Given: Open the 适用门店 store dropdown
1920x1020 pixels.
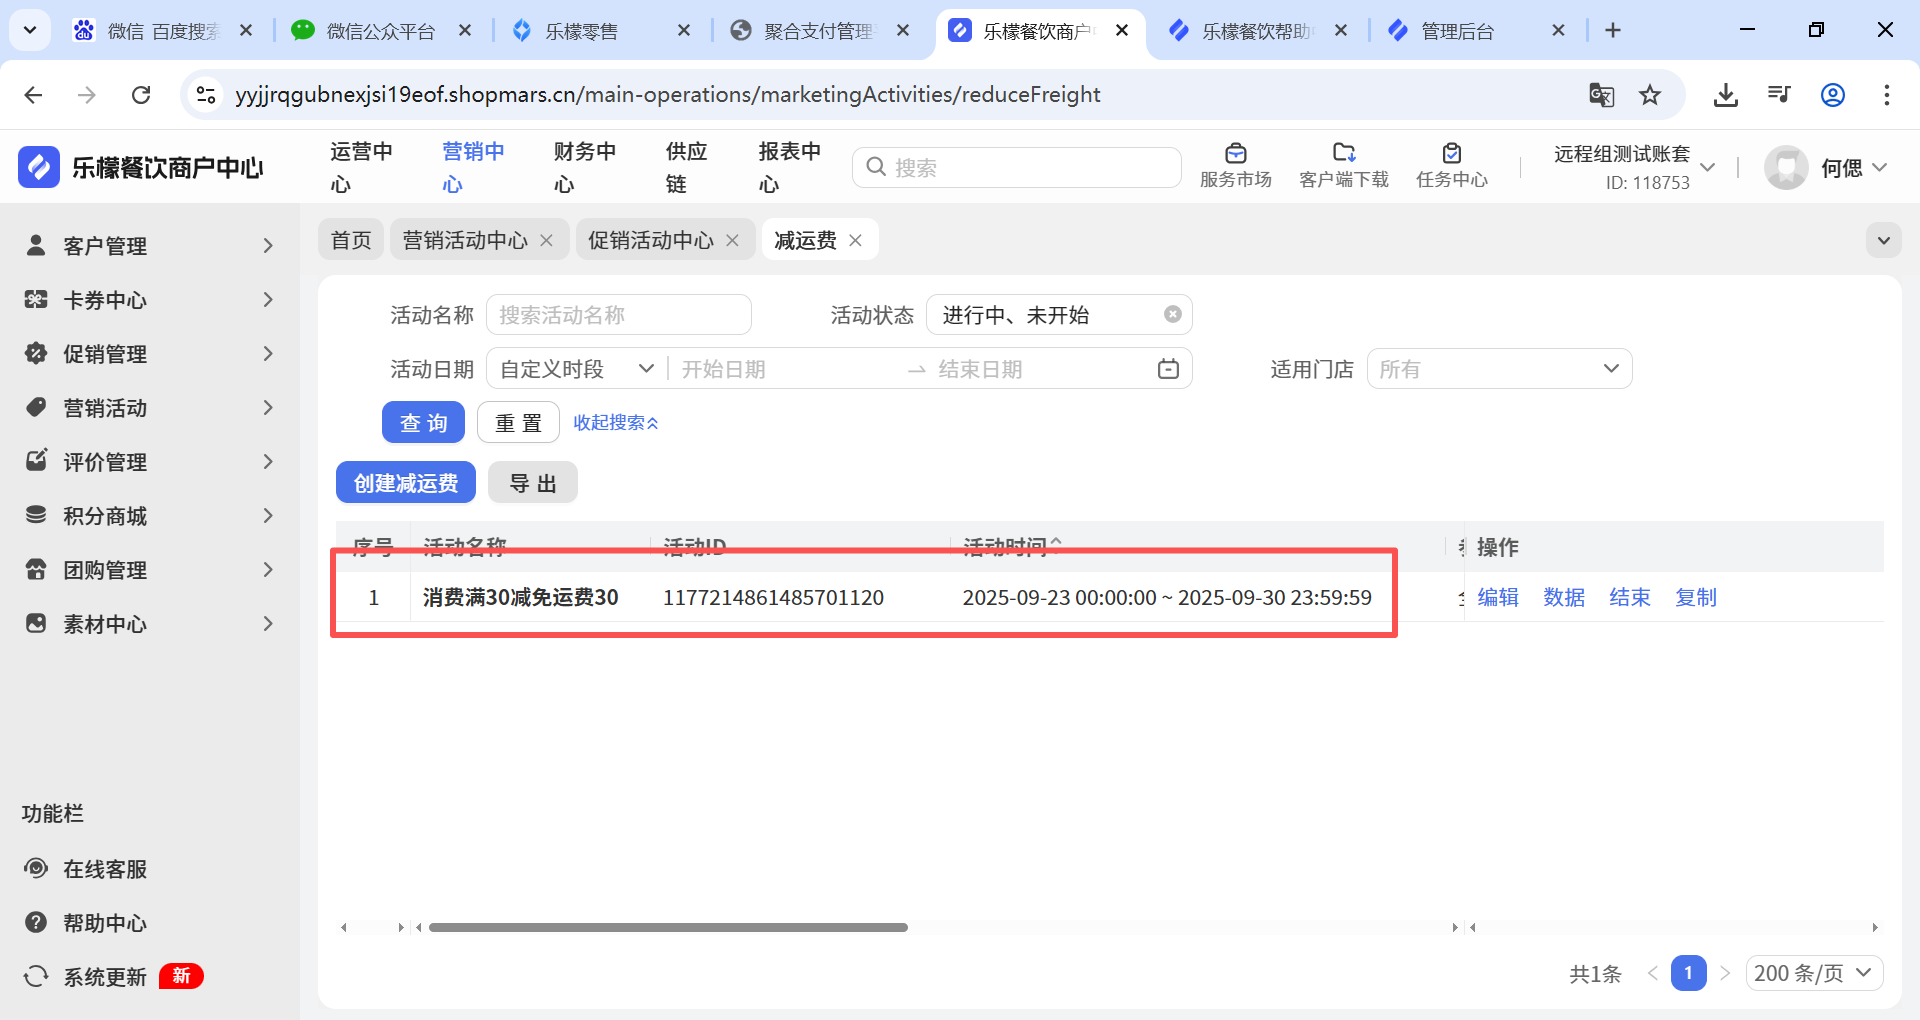Looking at the screenshot, I should pyautogui.click(x=1499, y=369).
